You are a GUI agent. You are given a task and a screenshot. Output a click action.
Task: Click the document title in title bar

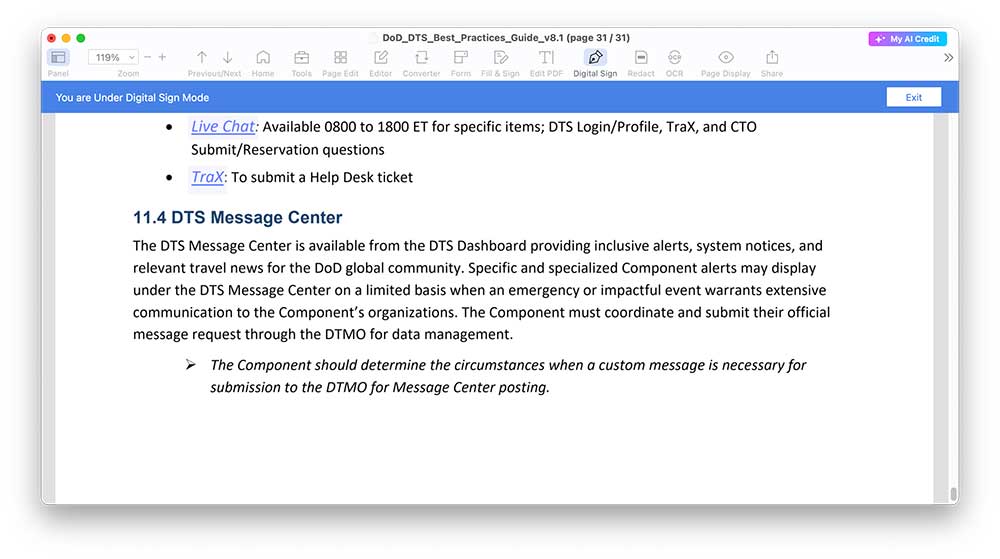tap(506, 38)
